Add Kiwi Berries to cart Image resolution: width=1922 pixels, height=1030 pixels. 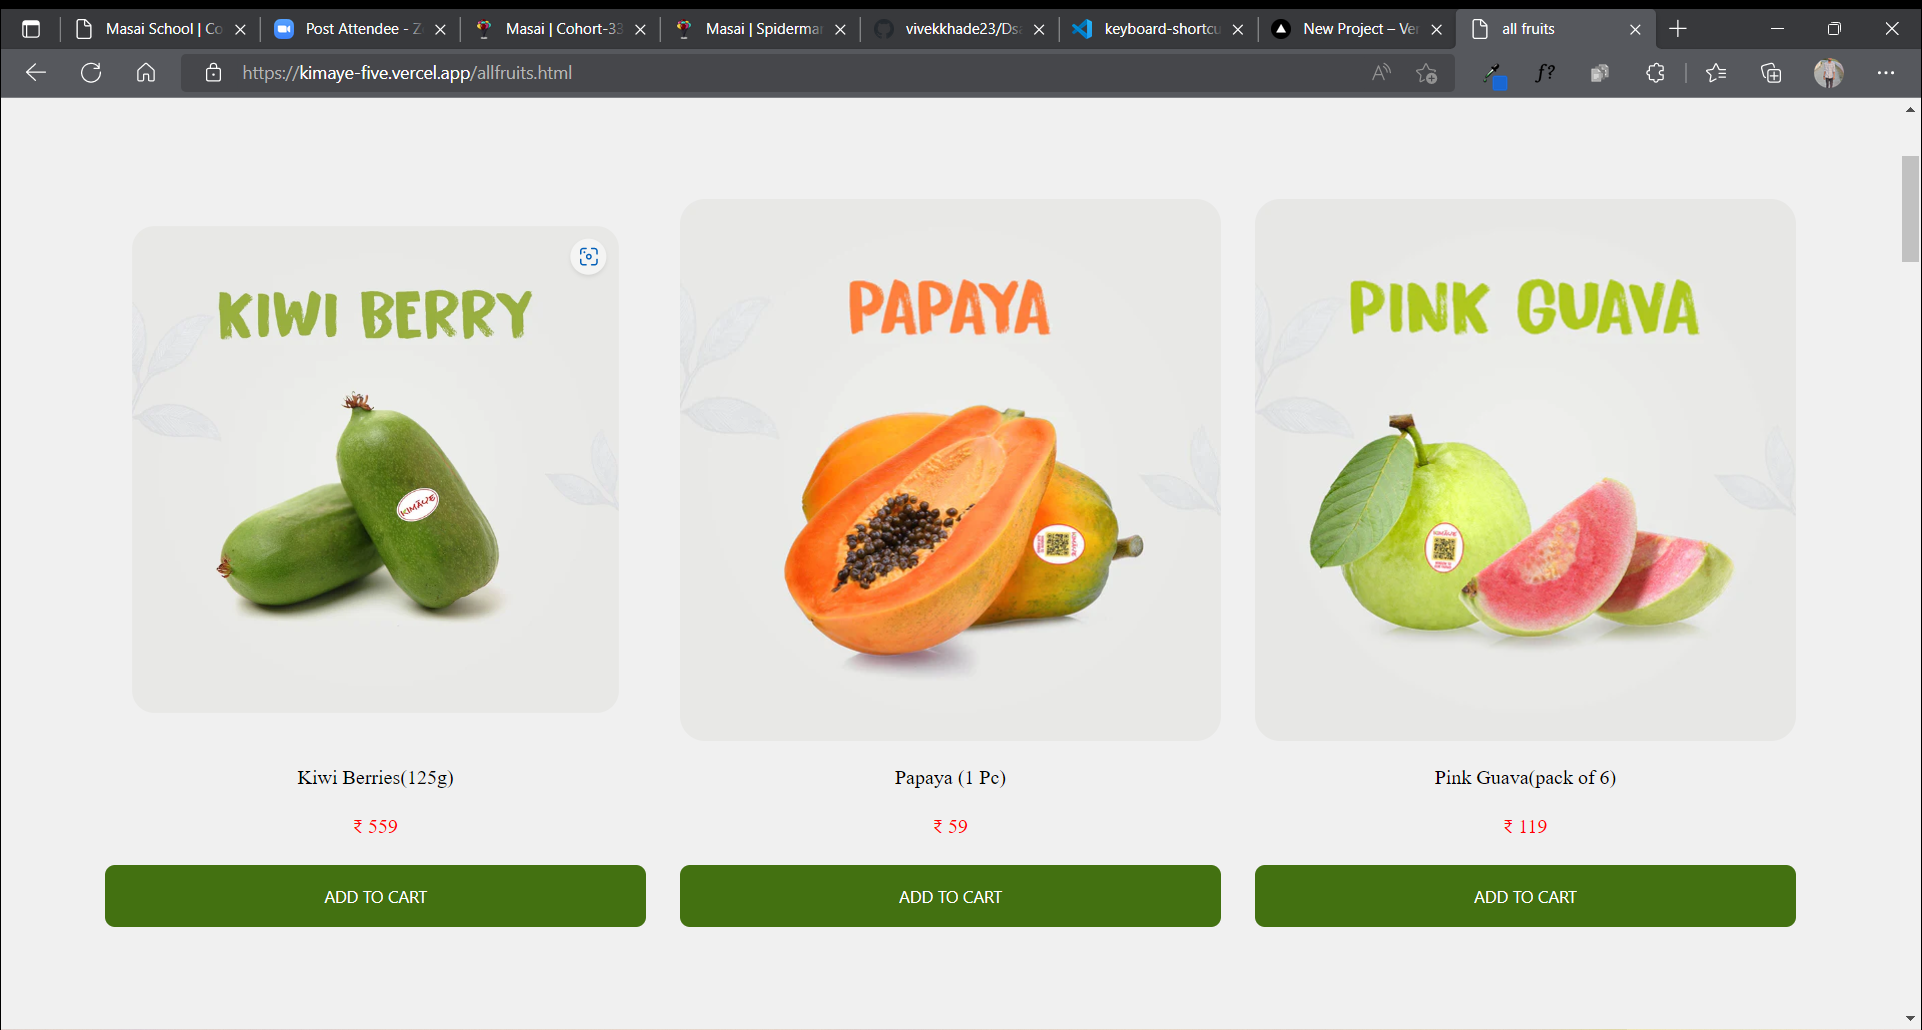[375, 896]
